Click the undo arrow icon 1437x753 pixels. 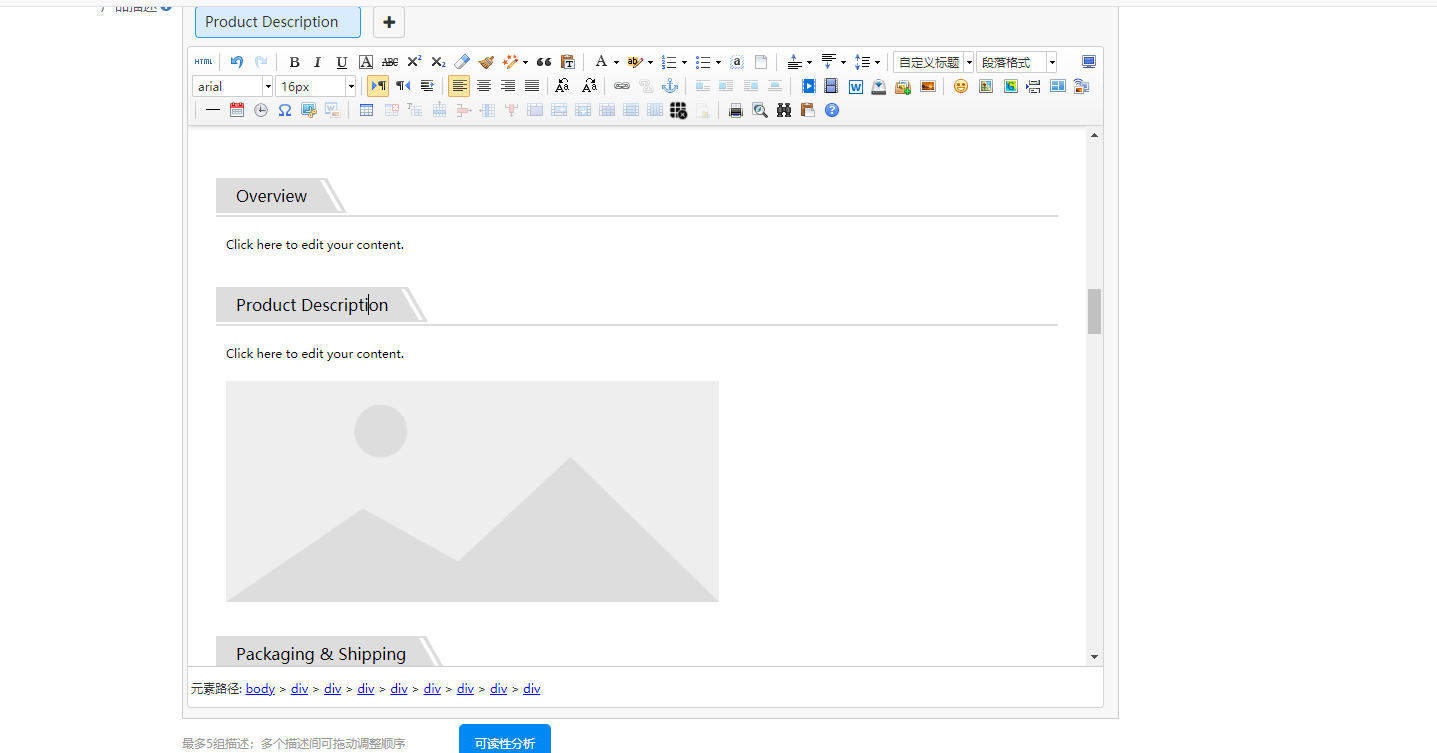tap(237, 62)
